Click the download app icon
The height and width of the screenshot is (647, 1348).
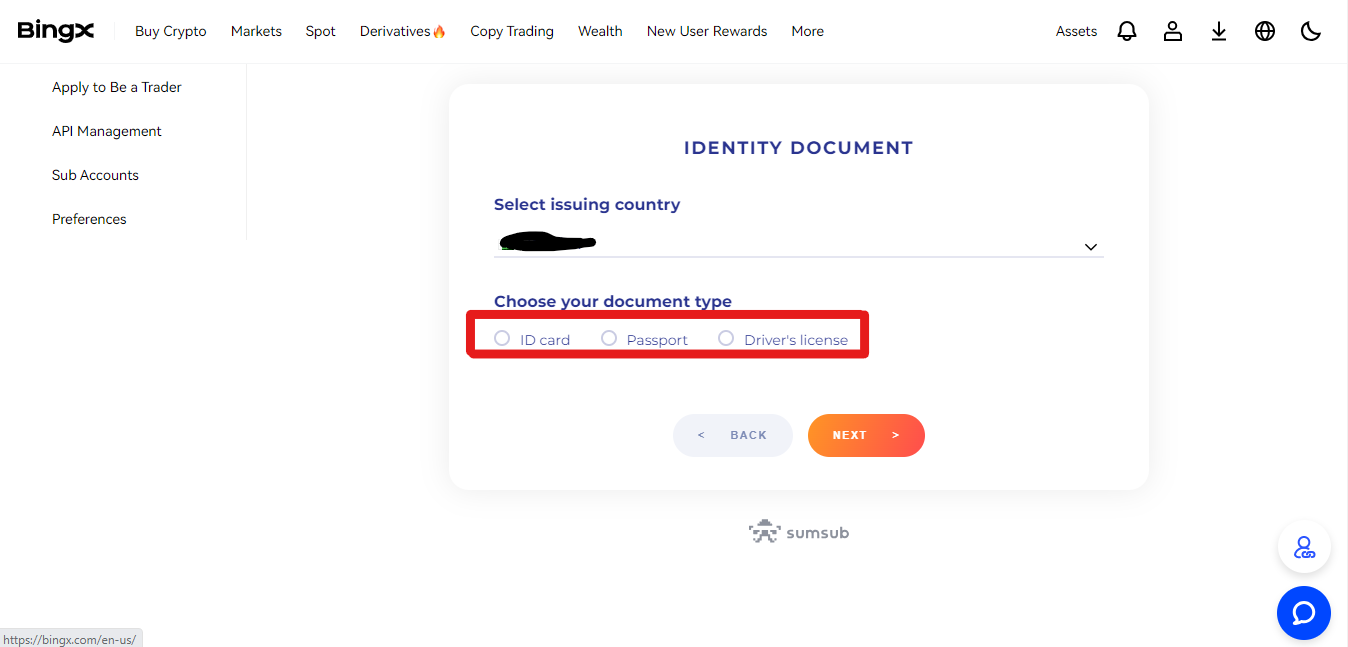click(x=1219, y=31)
